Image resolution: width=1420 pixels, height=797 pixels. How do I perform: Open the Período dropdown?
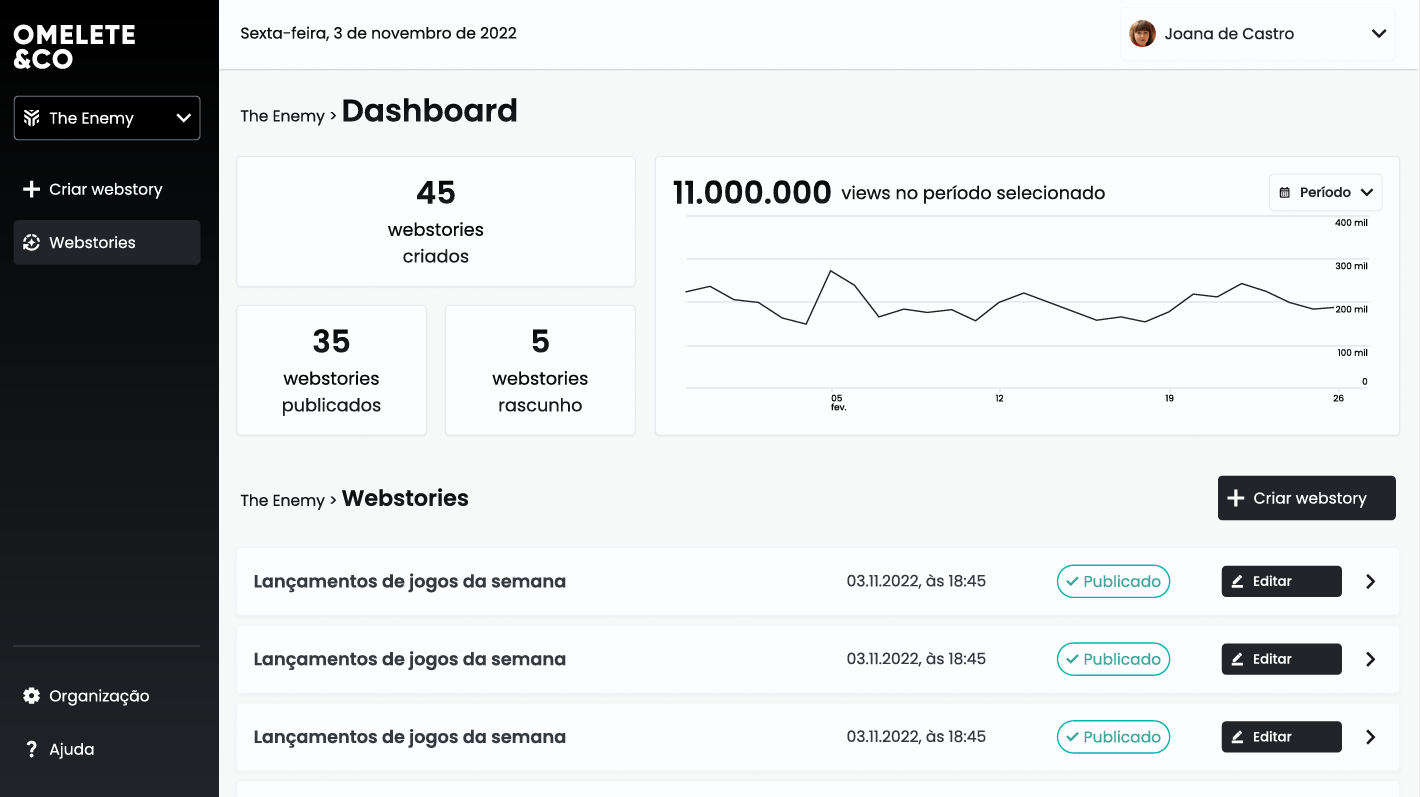tap(1325, 192)
